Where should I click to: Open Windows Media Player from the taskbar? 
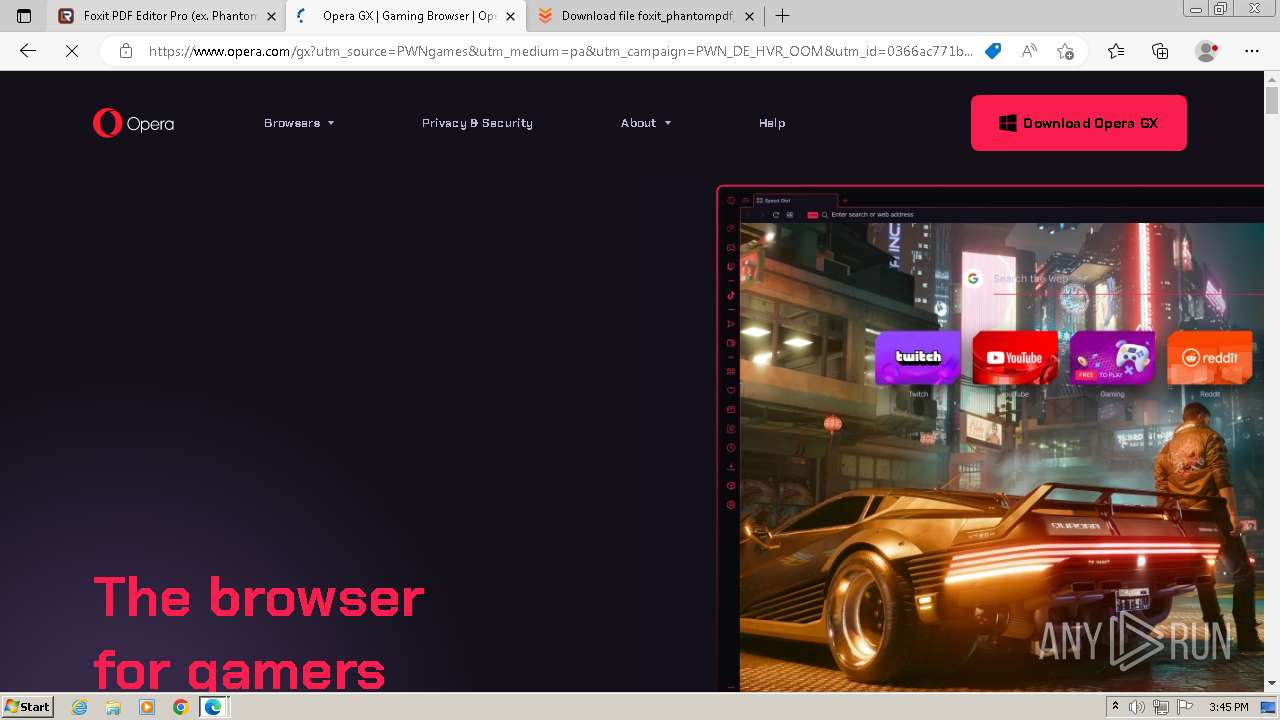(x=147, y=707)
